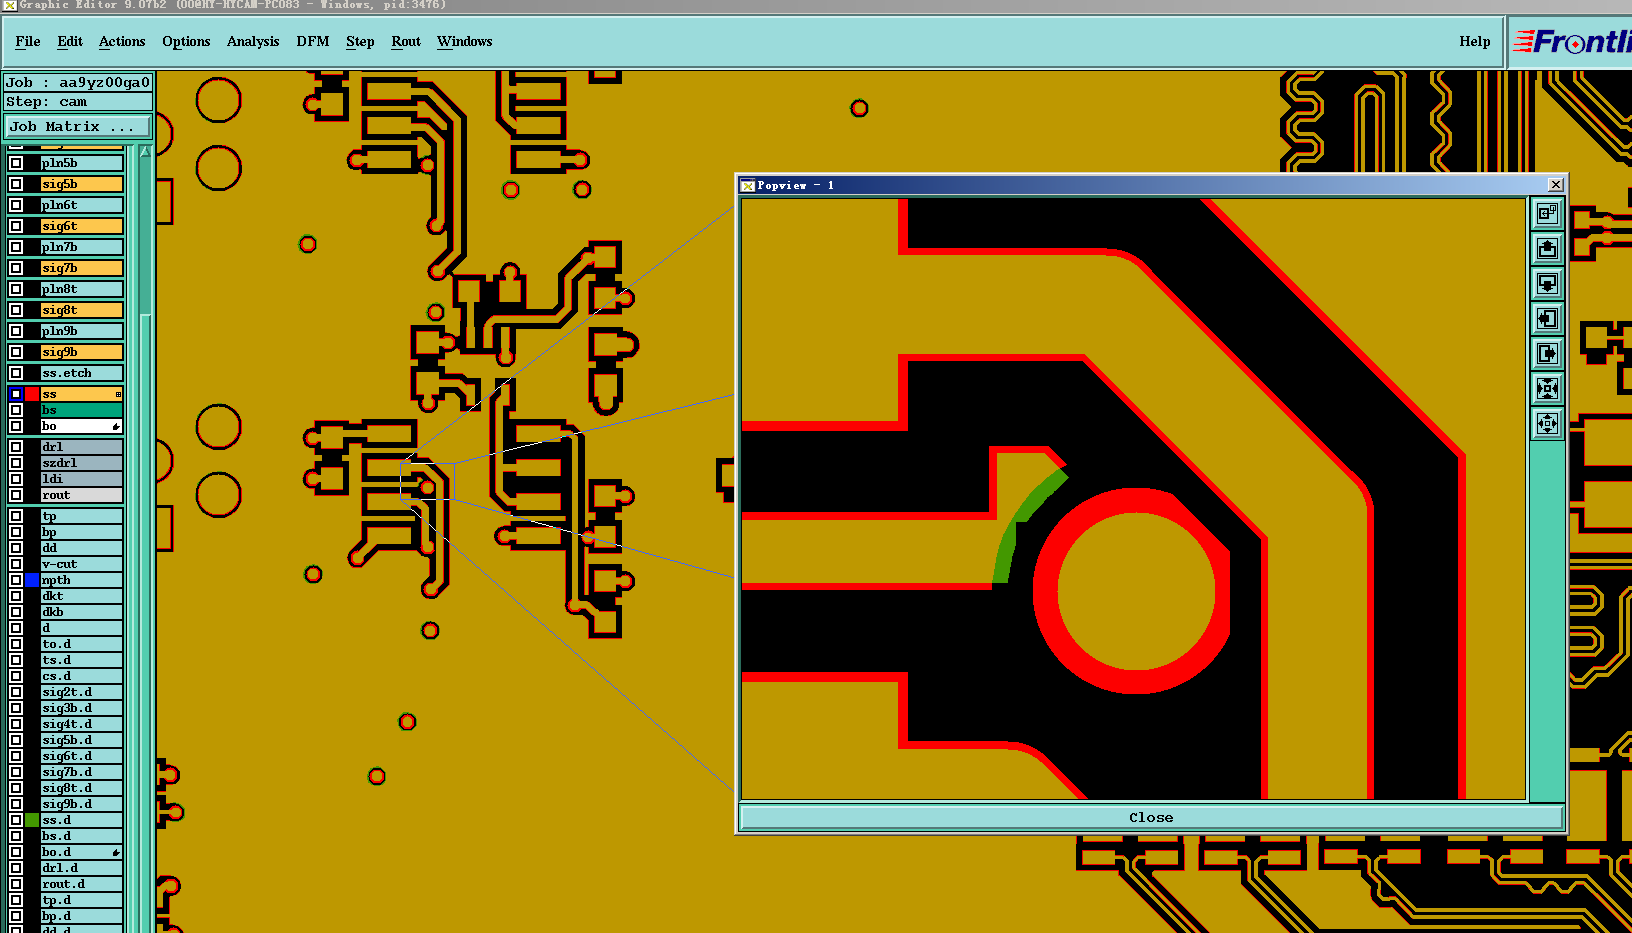
Task: Click the Help button
Action: [x=1474, y=41]
